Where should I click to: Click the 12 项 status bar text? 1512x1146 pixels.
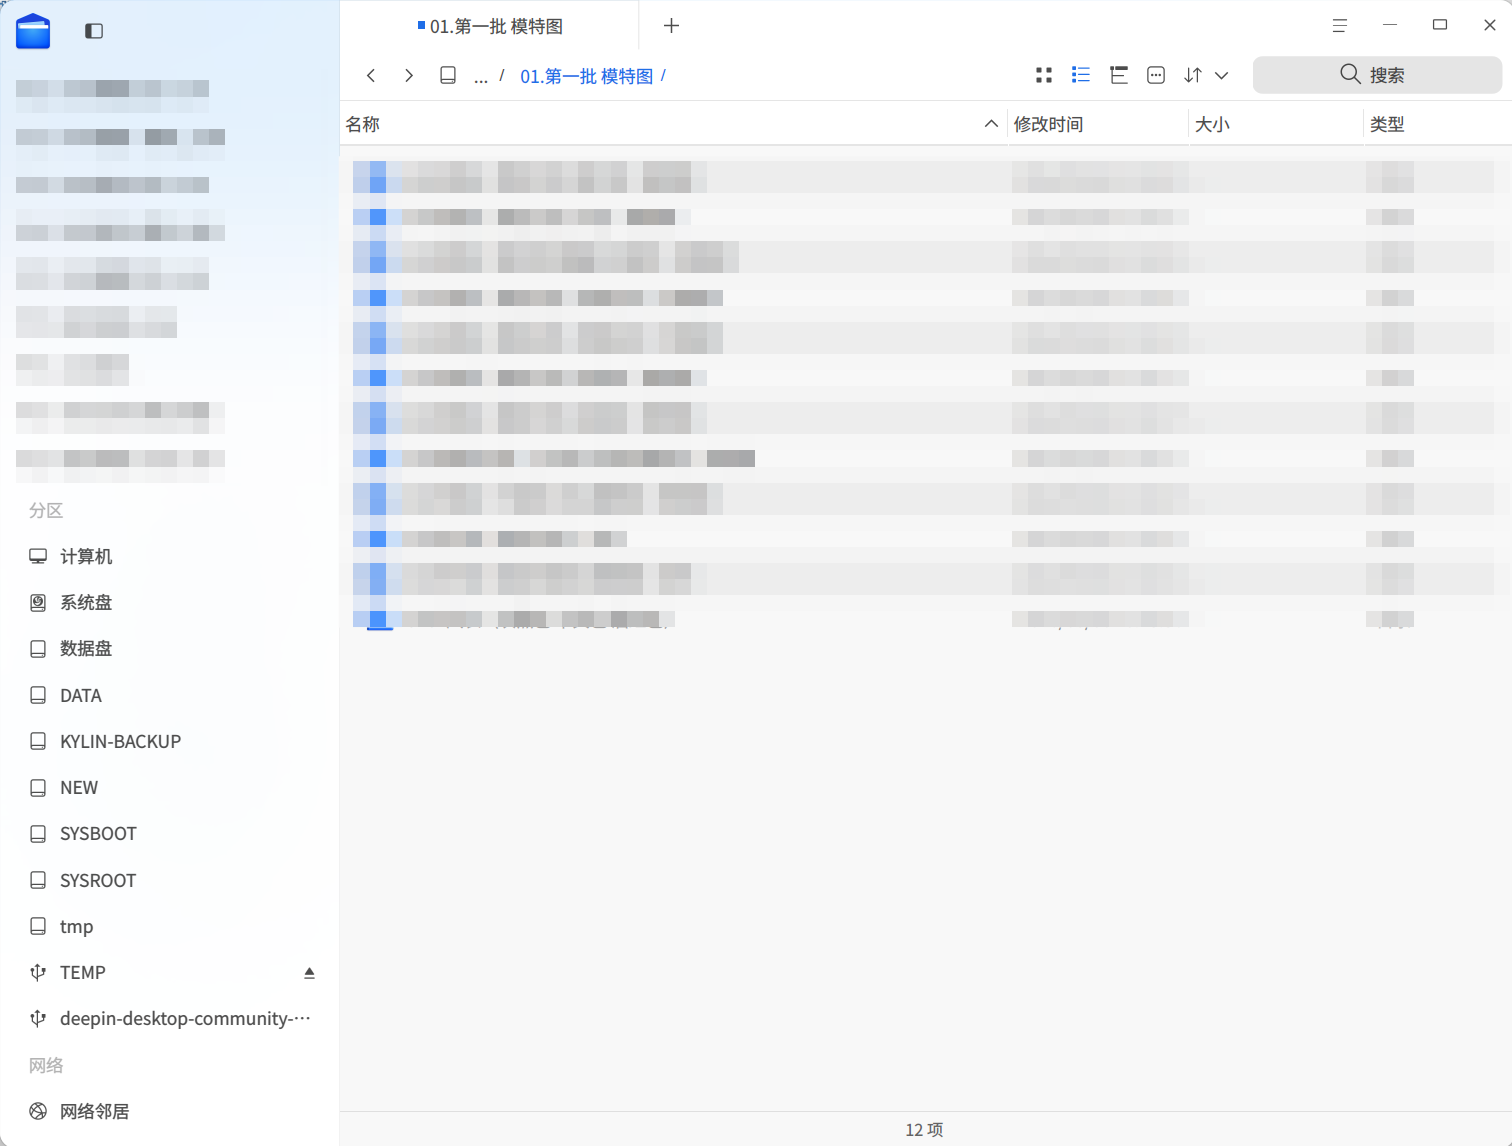[924, 1129]
